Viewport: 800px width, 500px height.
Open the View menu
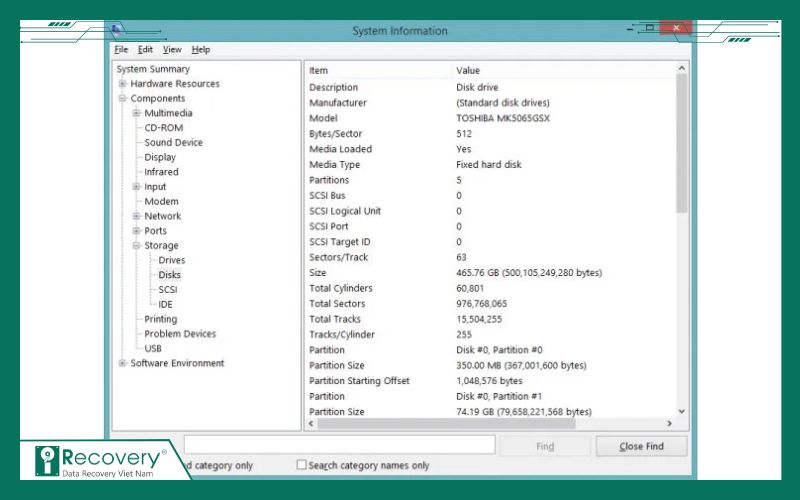172,49
